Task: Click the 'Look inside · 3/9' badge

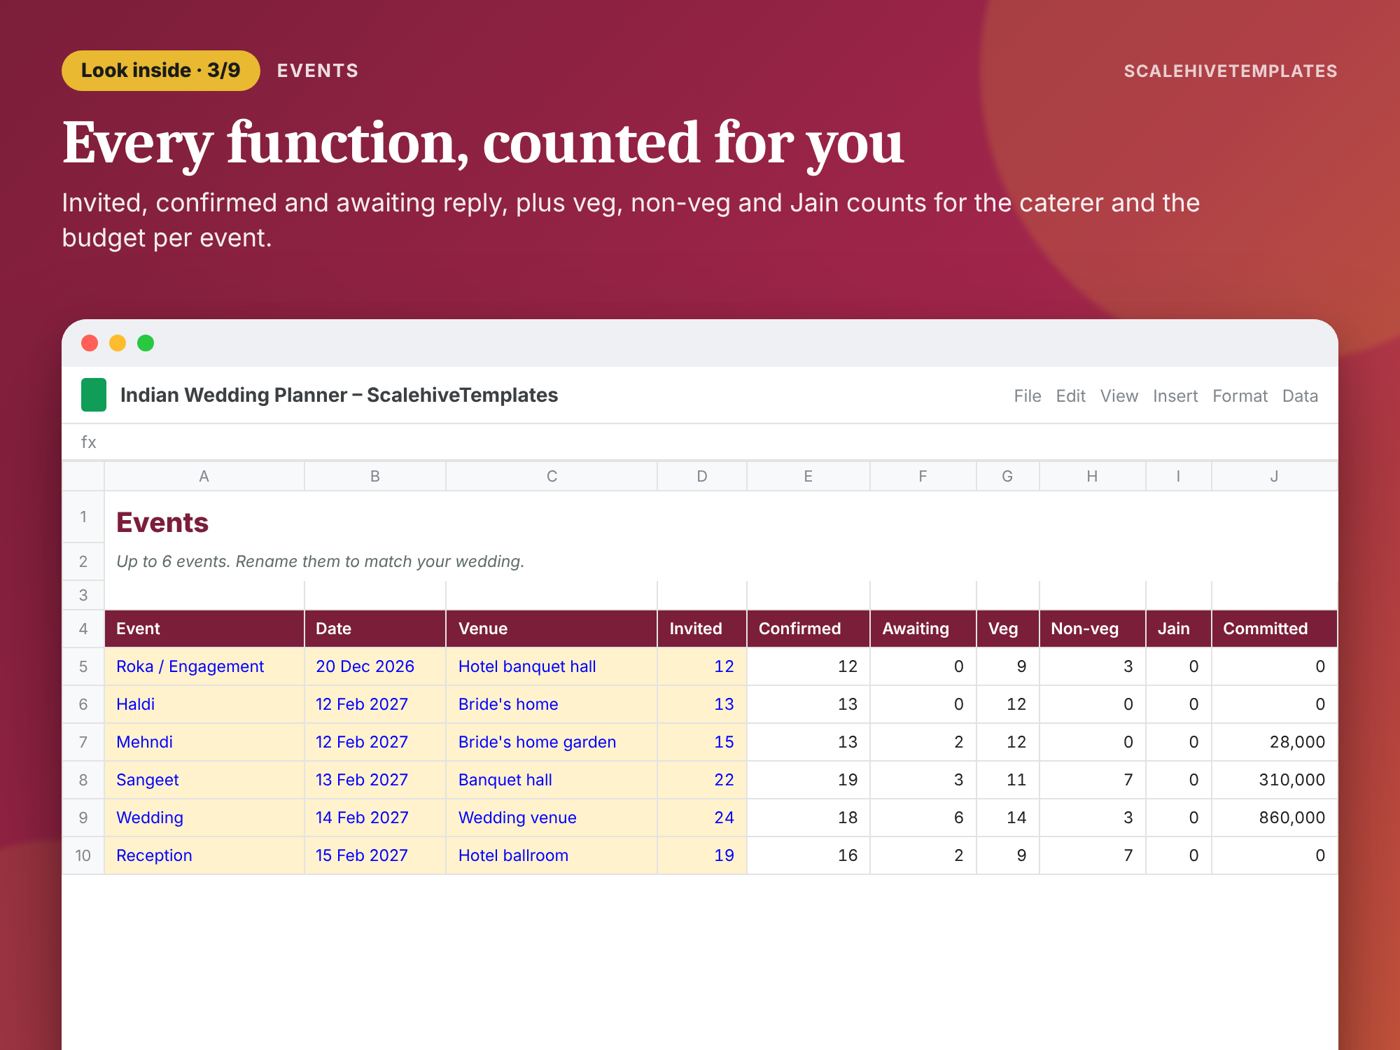Action: [161, 71]
